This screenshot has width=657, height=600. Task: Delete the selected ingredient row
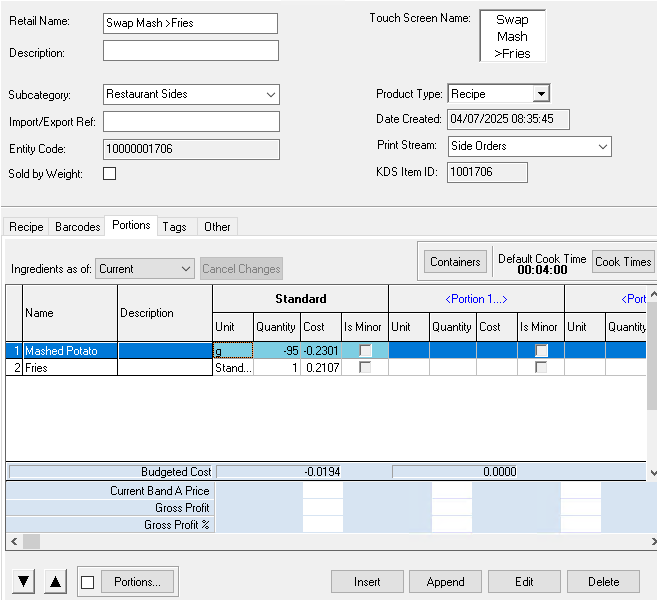tap(603, 582)
